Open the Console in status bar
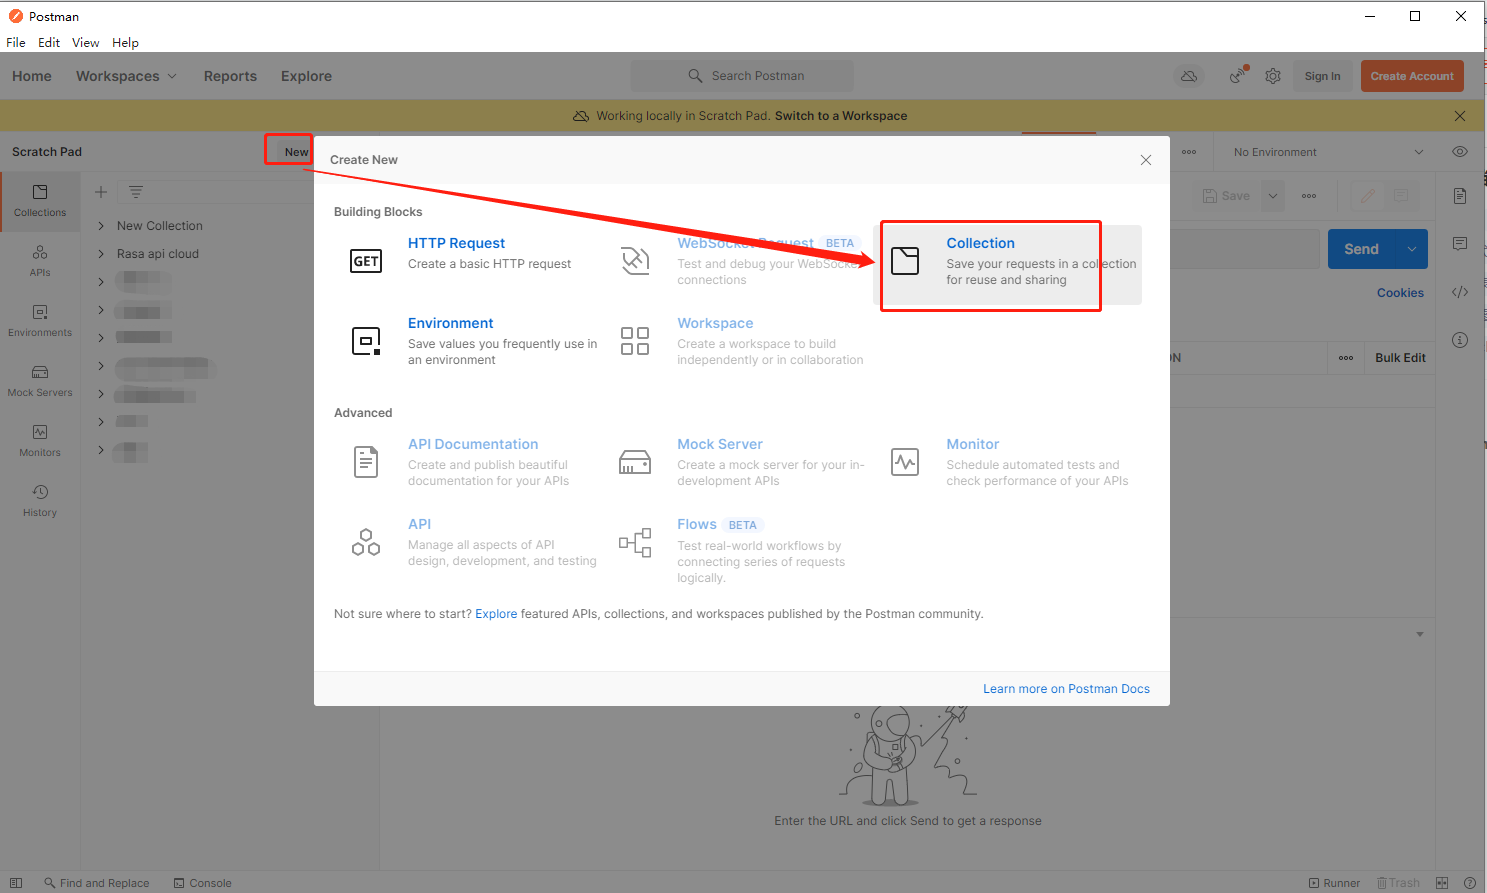The height and width of the screenshot is (893, 1487). tap(203, 883)
